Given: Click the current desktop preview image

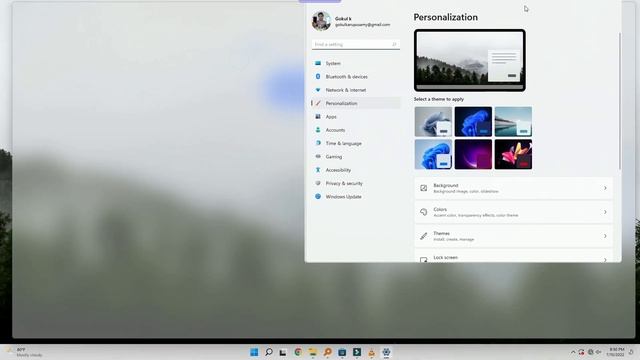Looking at the screenshot, I should point(469,60).
